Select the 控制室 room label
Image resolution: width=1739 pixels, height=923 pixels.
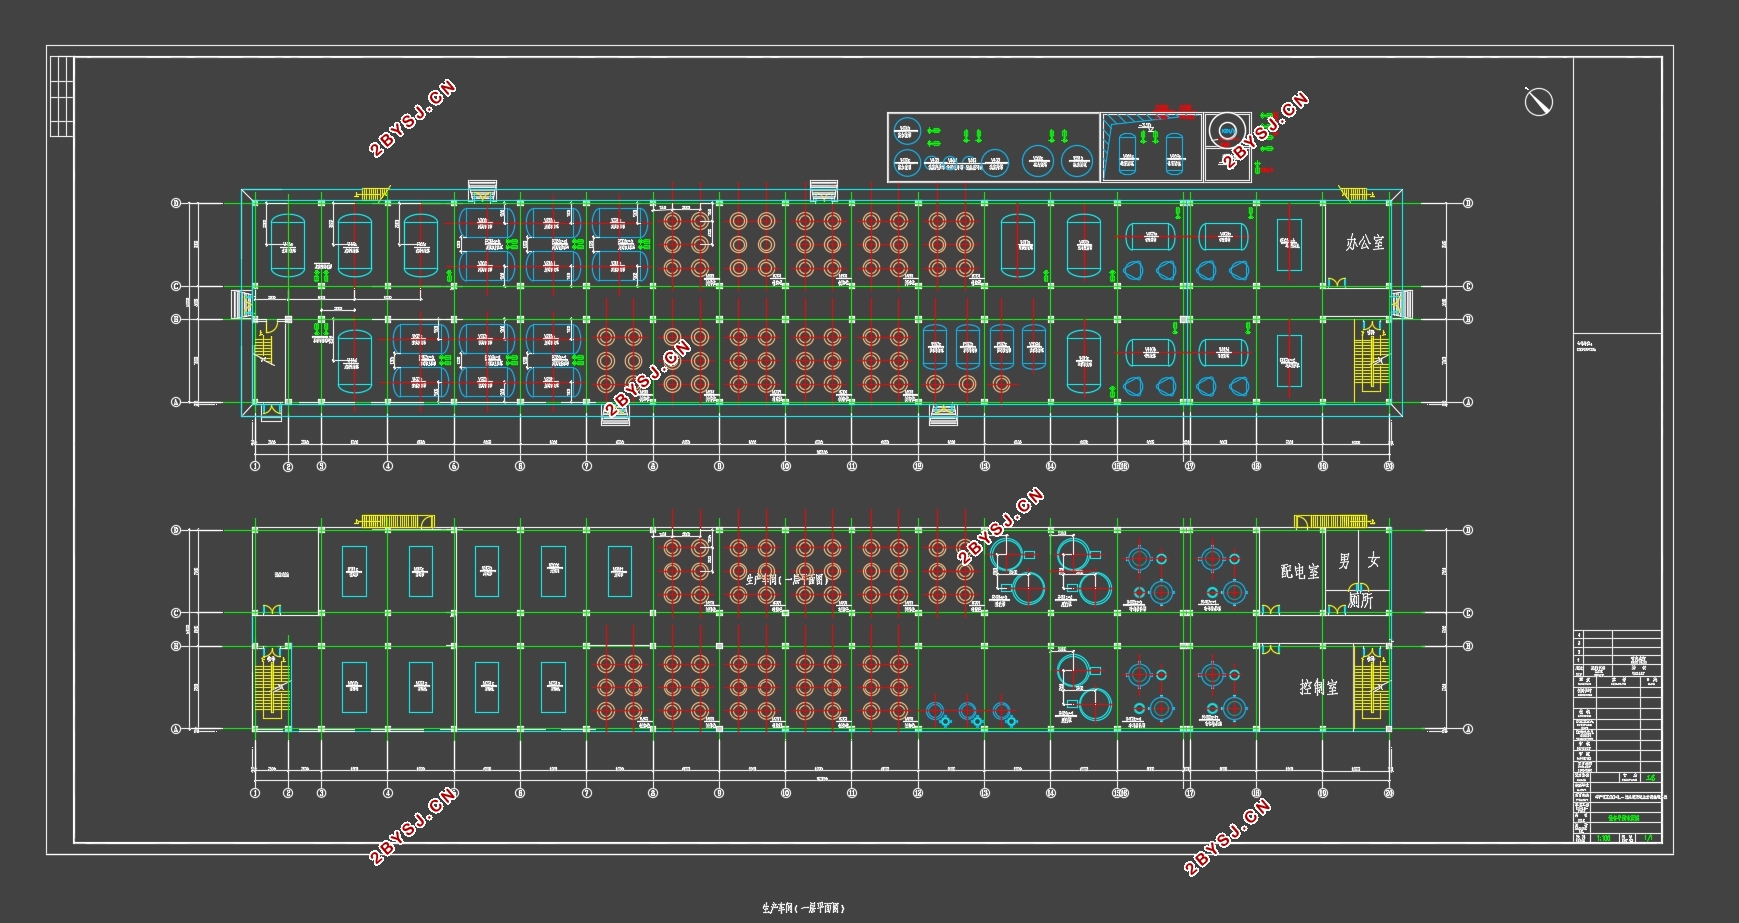[x=1318, y=687]
